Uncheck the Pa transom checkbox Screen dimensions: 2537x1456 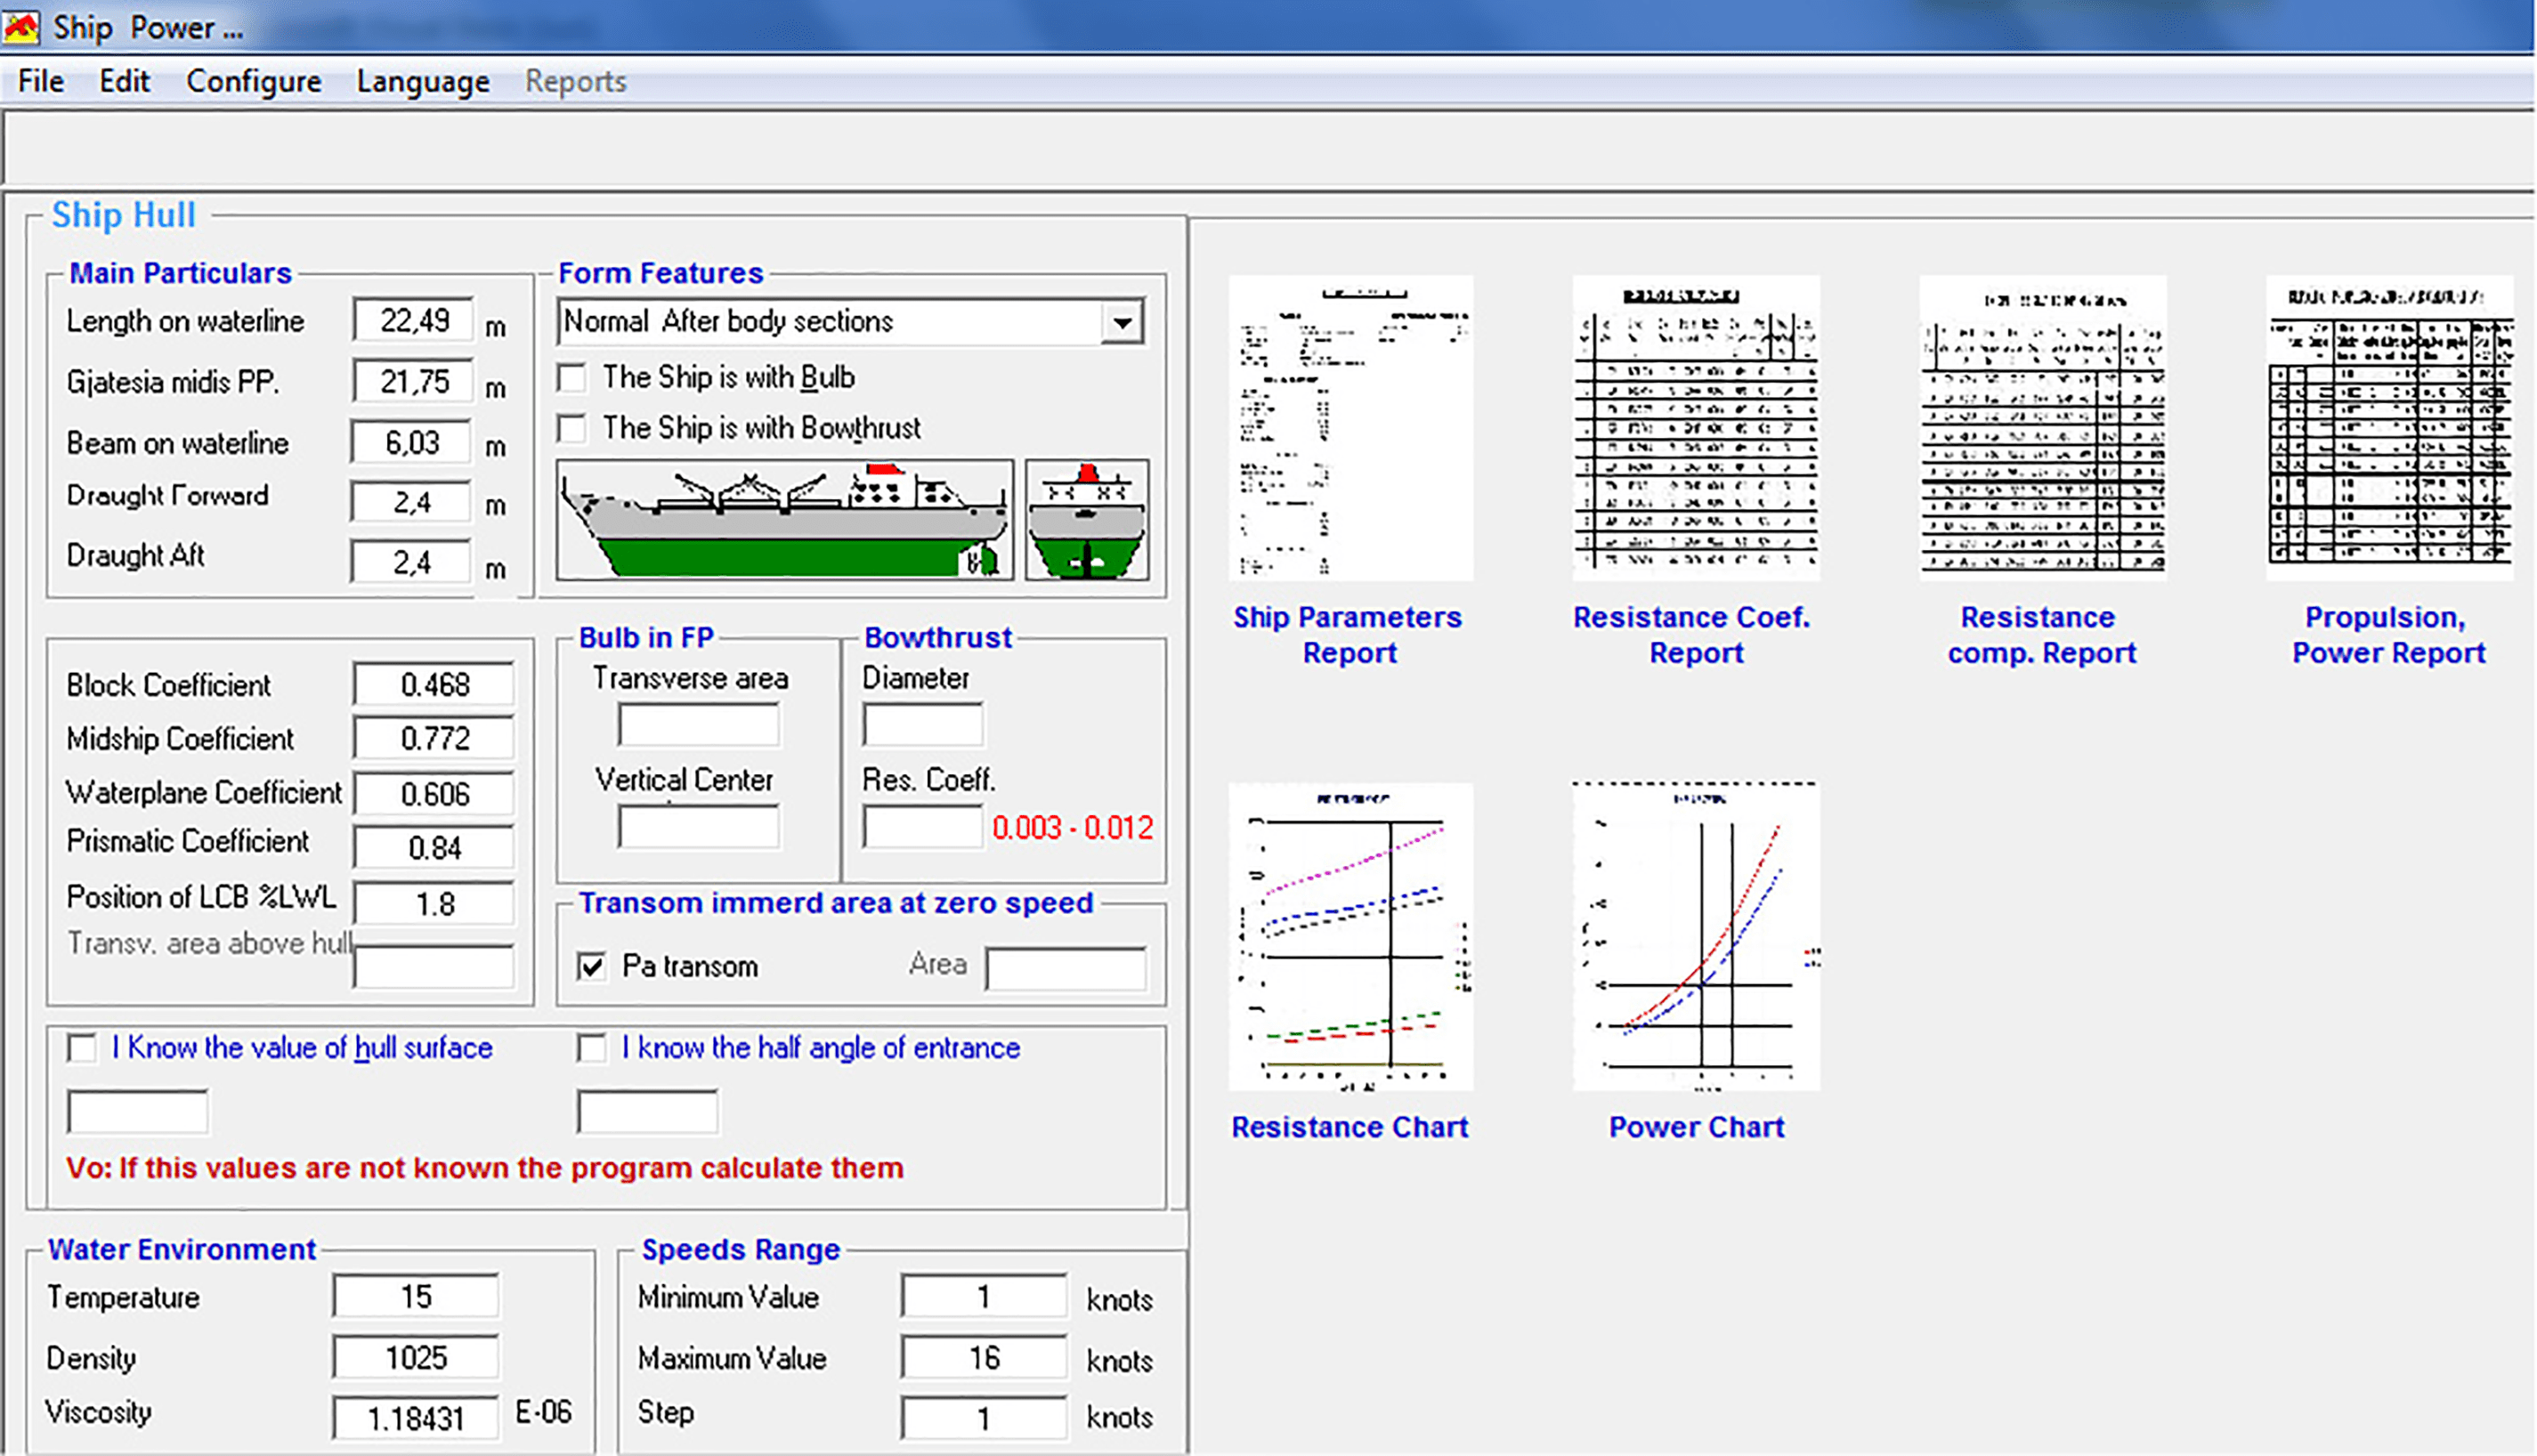[592, 966]
